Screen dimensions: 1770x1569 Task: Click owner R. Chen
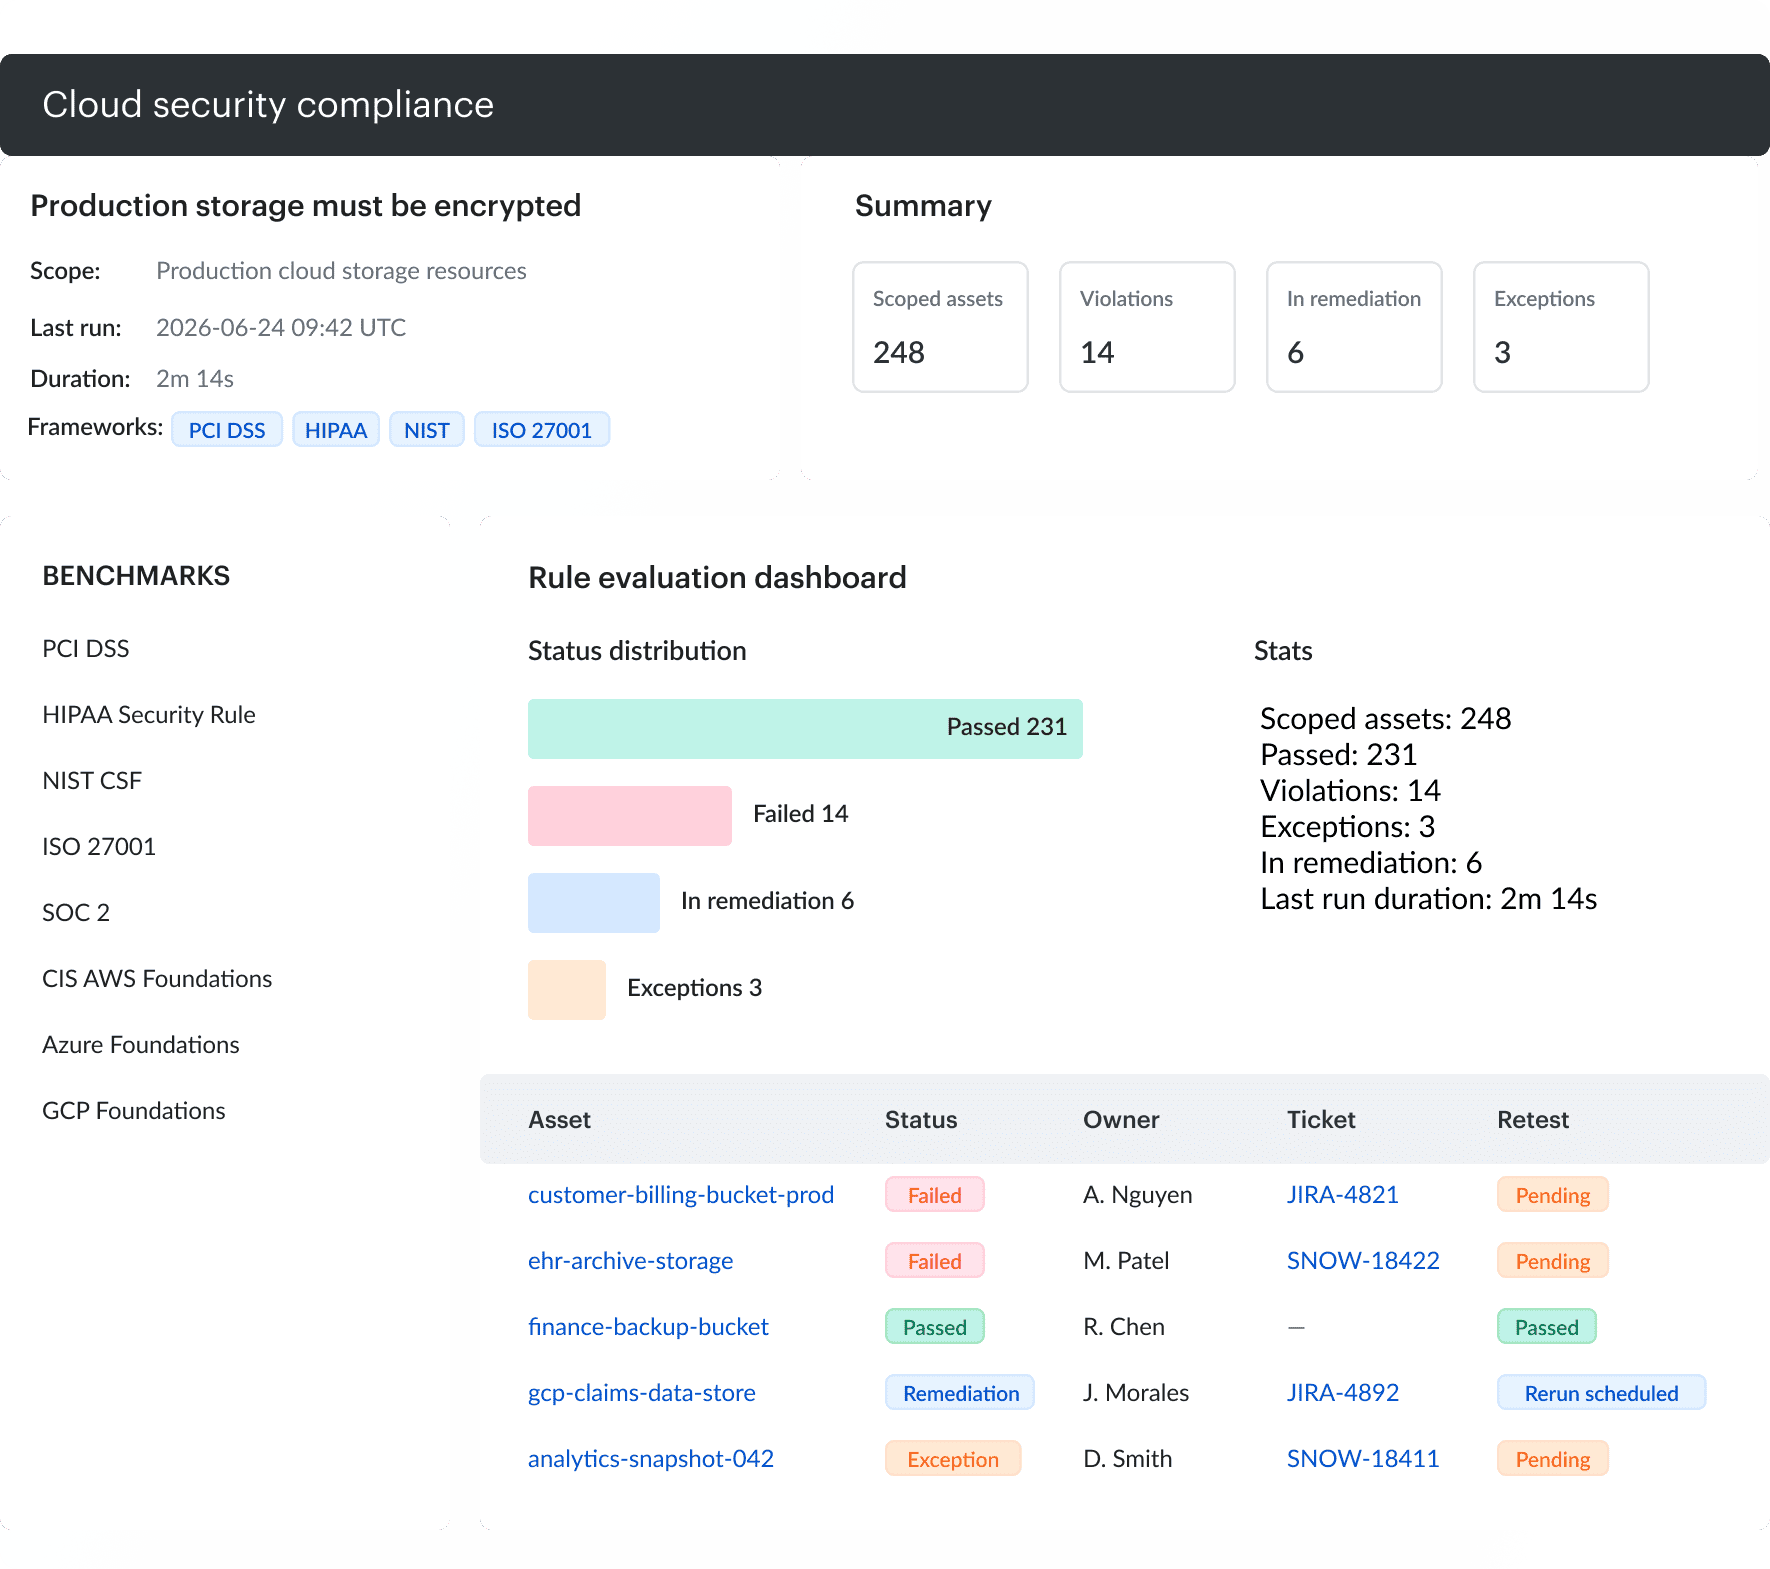coord(1124,1327)
